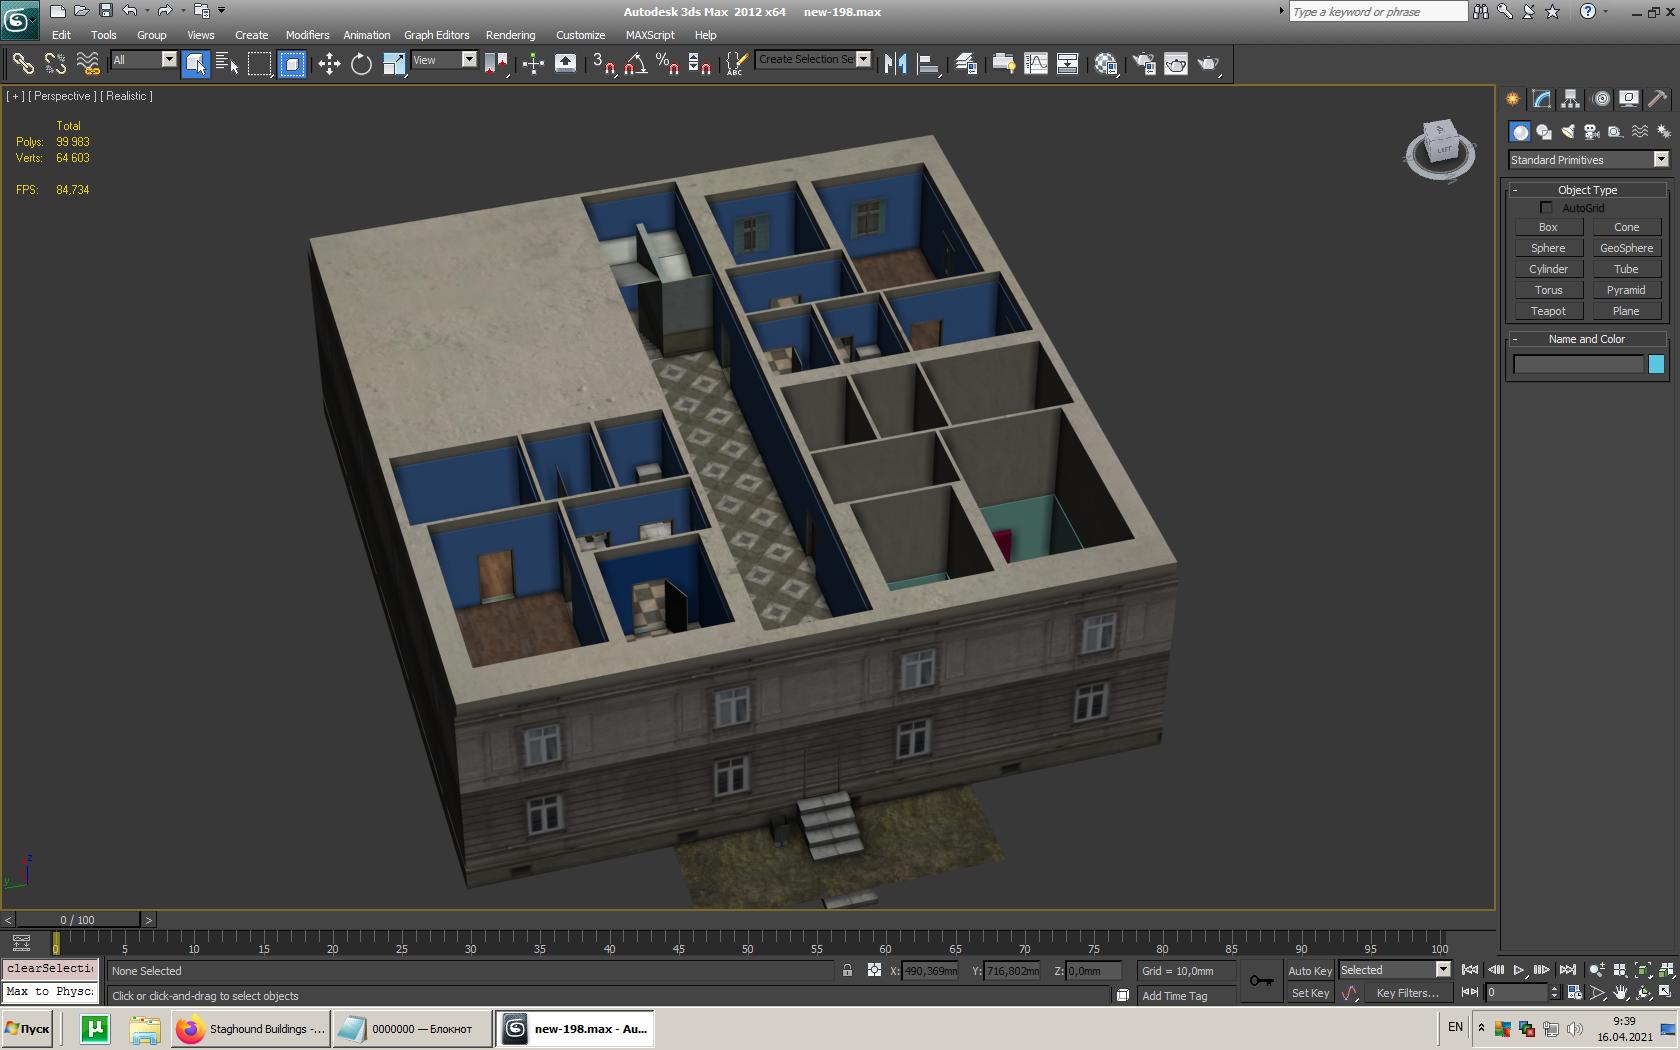
Task: Toggle Angle Snap
Action: point(635,64)
